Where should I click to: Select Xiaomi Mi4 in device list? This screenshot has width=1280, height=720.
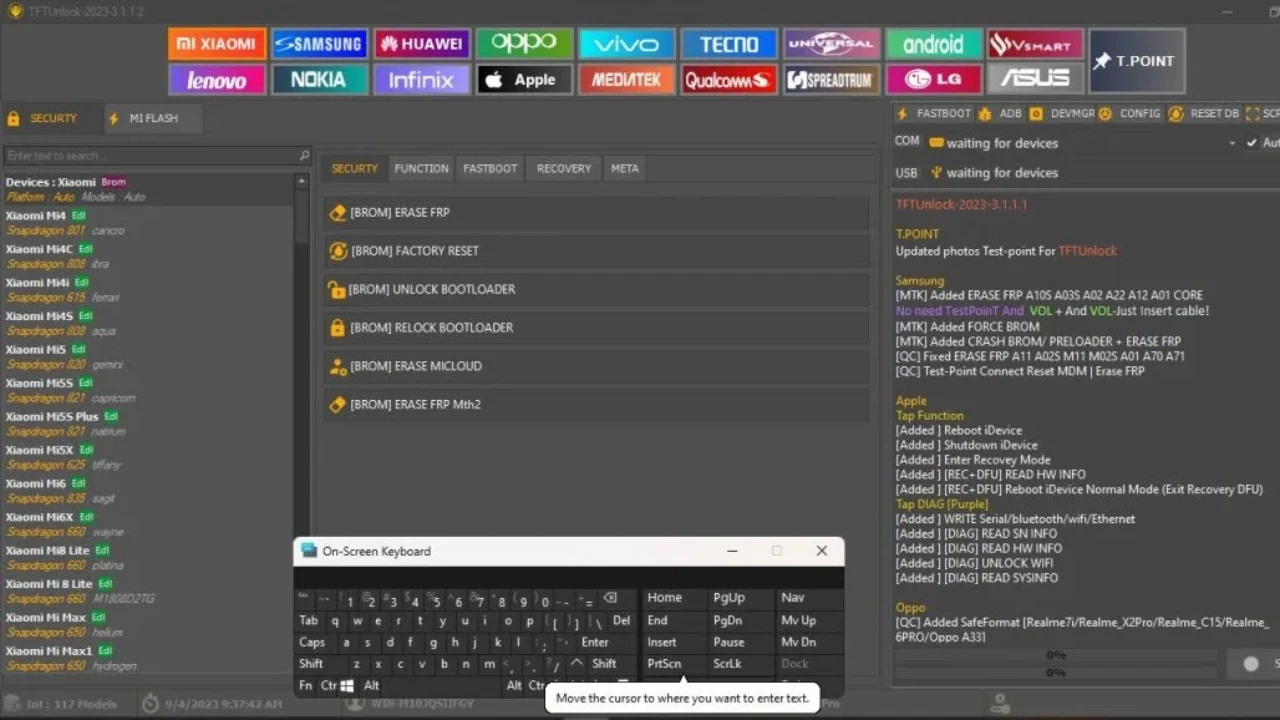148,222
